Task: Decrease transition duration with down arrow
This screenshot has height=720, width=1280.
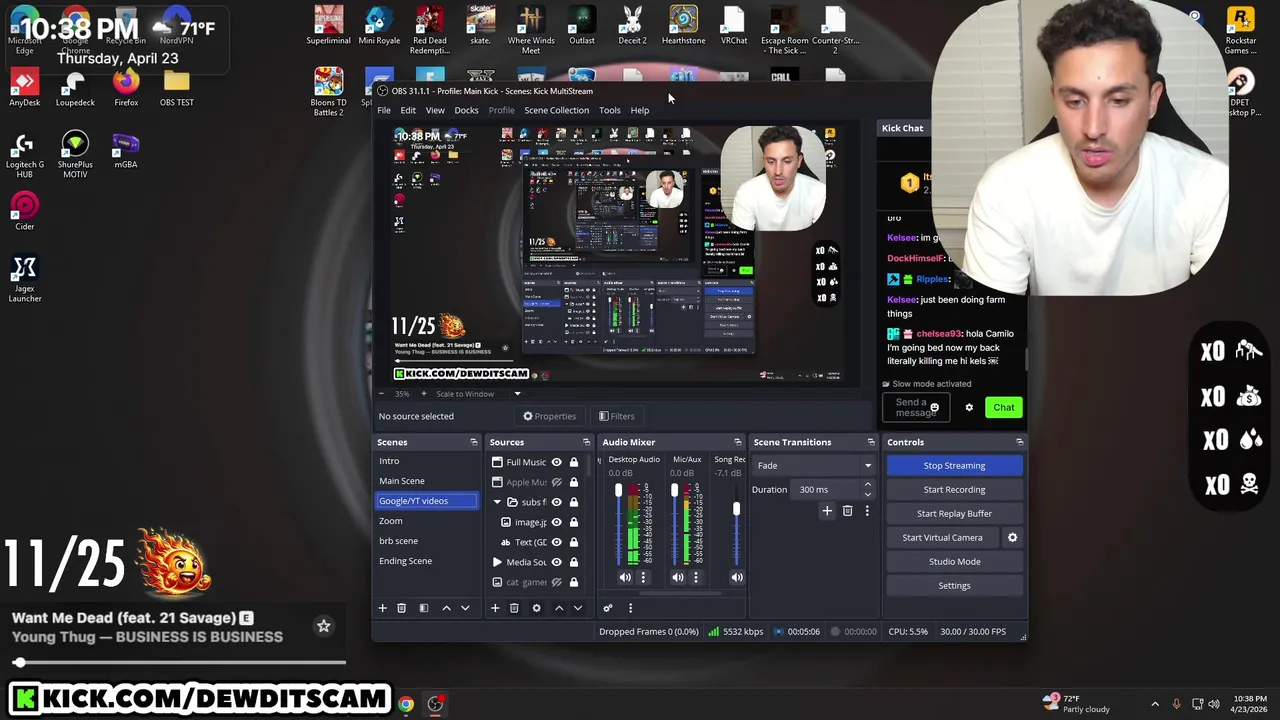Action: (867, 494)
